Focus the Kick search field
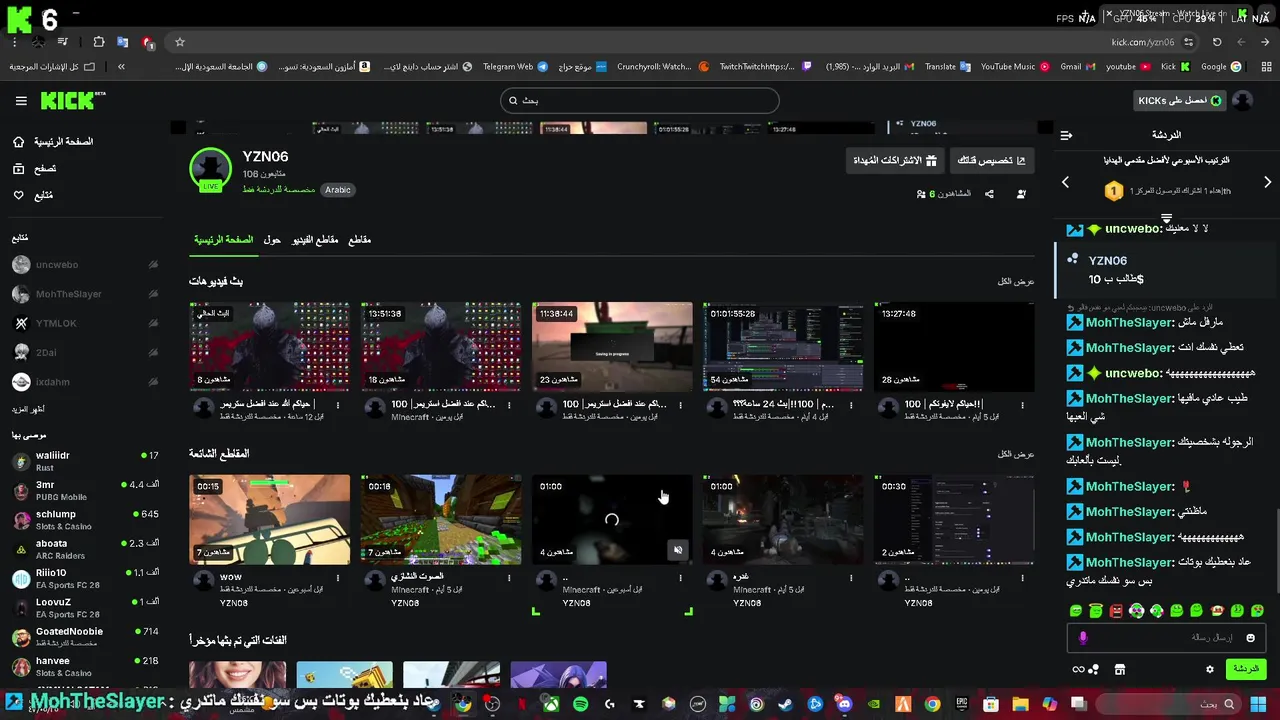The width and height of the screenshot is (1280, 720). pos(640,100)
